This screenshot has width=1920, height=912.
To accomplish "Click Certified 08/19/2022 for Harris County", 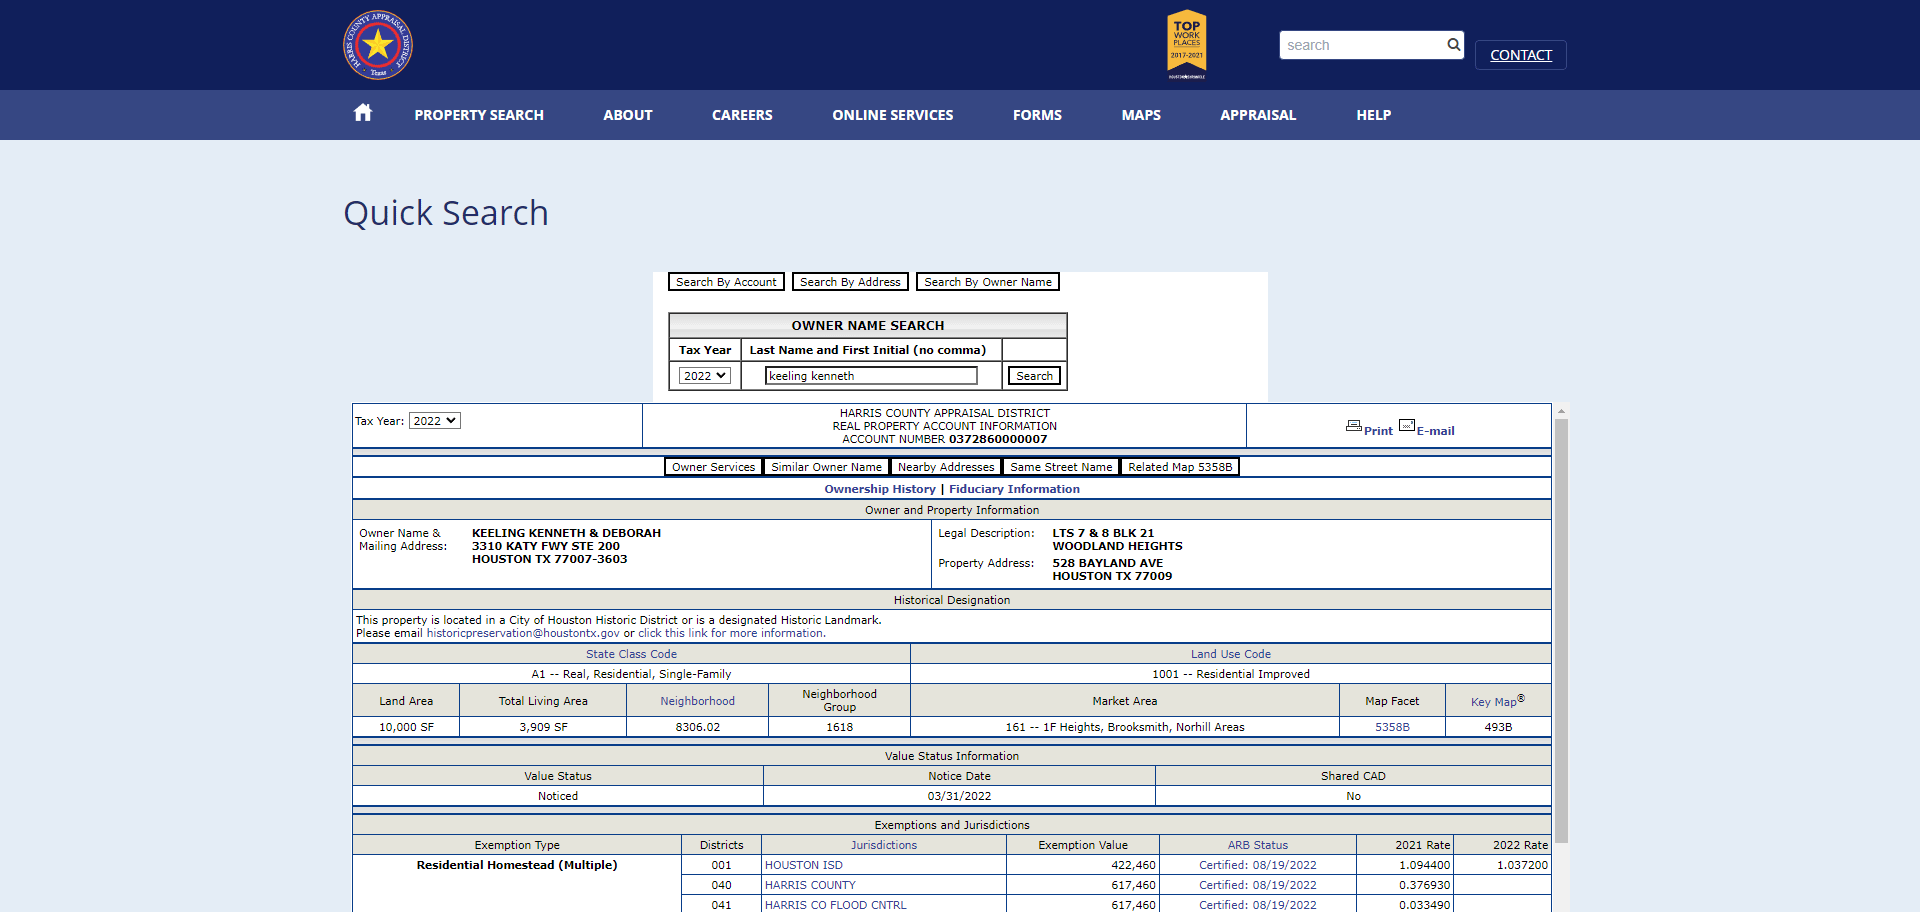I will click(x=1258, y=885).
